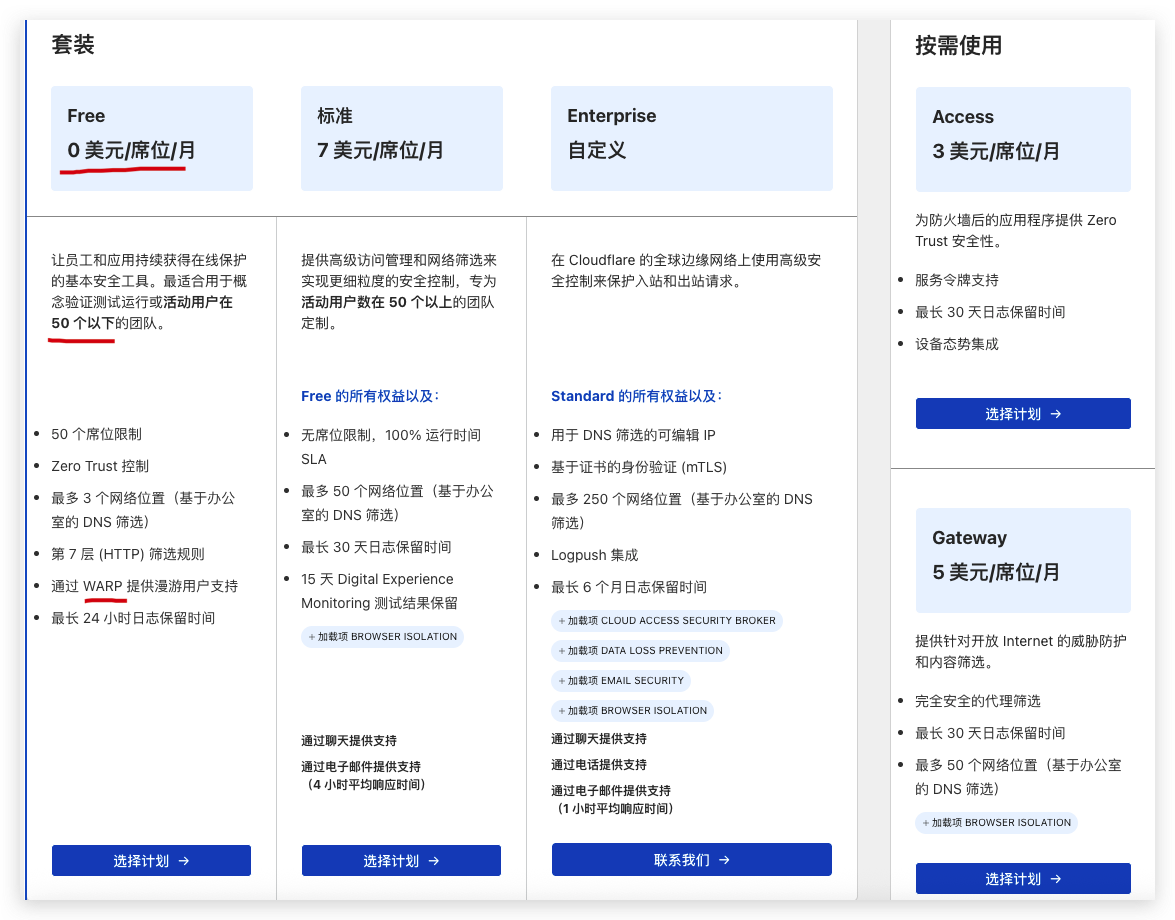Select the Gateway plan header card
The image size is (1175, 920).
pyautogui.click(x=1023, y=560)
